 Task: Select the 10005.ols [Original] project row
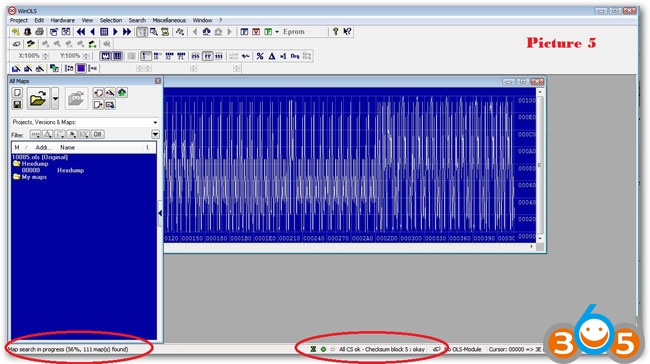tap(40, 157)
